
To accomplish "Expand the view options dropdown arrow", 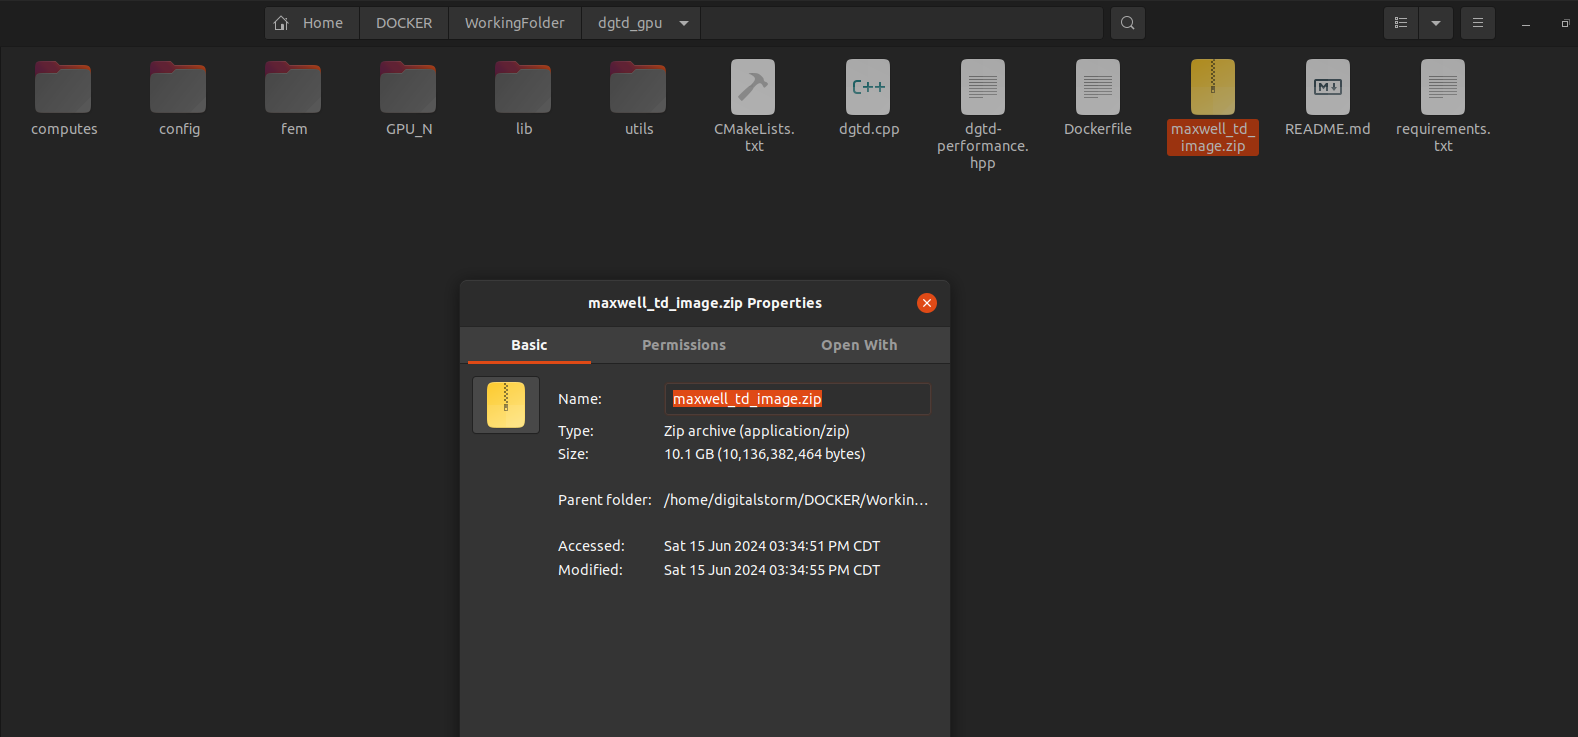I will tap(1435, 23).
